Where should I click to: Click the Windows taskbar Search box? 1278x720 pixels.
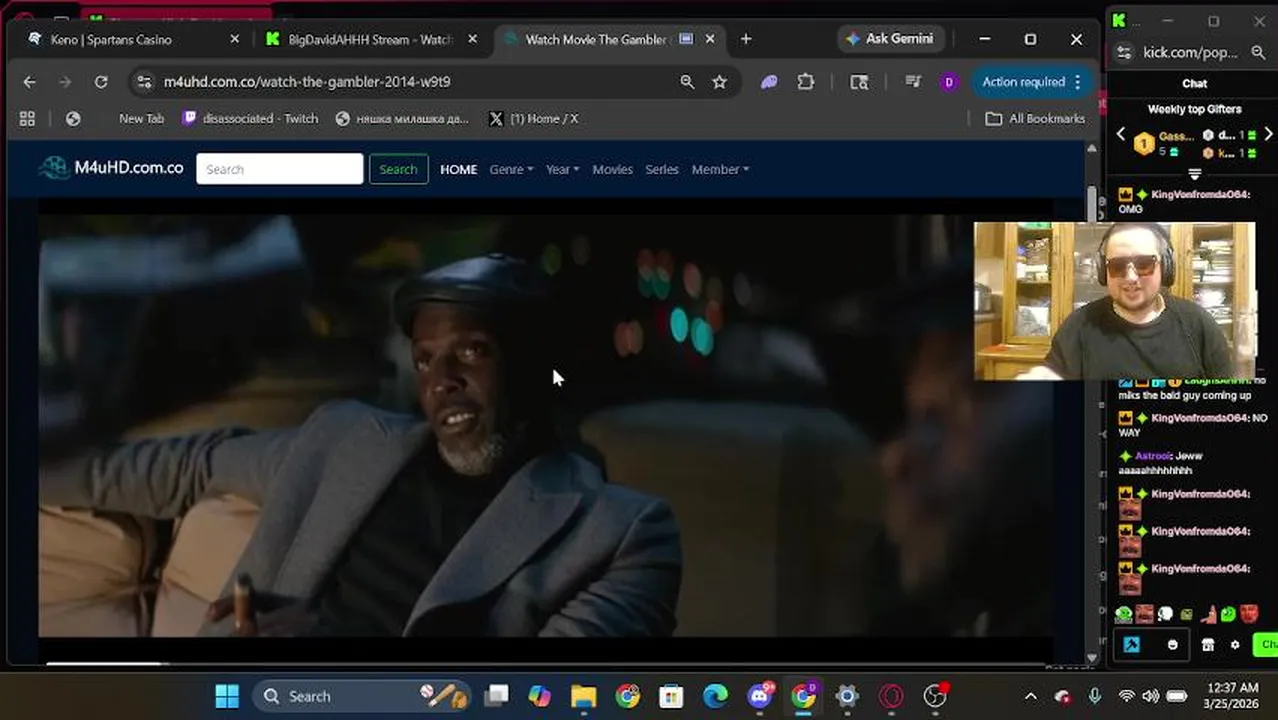coord(360,696)
